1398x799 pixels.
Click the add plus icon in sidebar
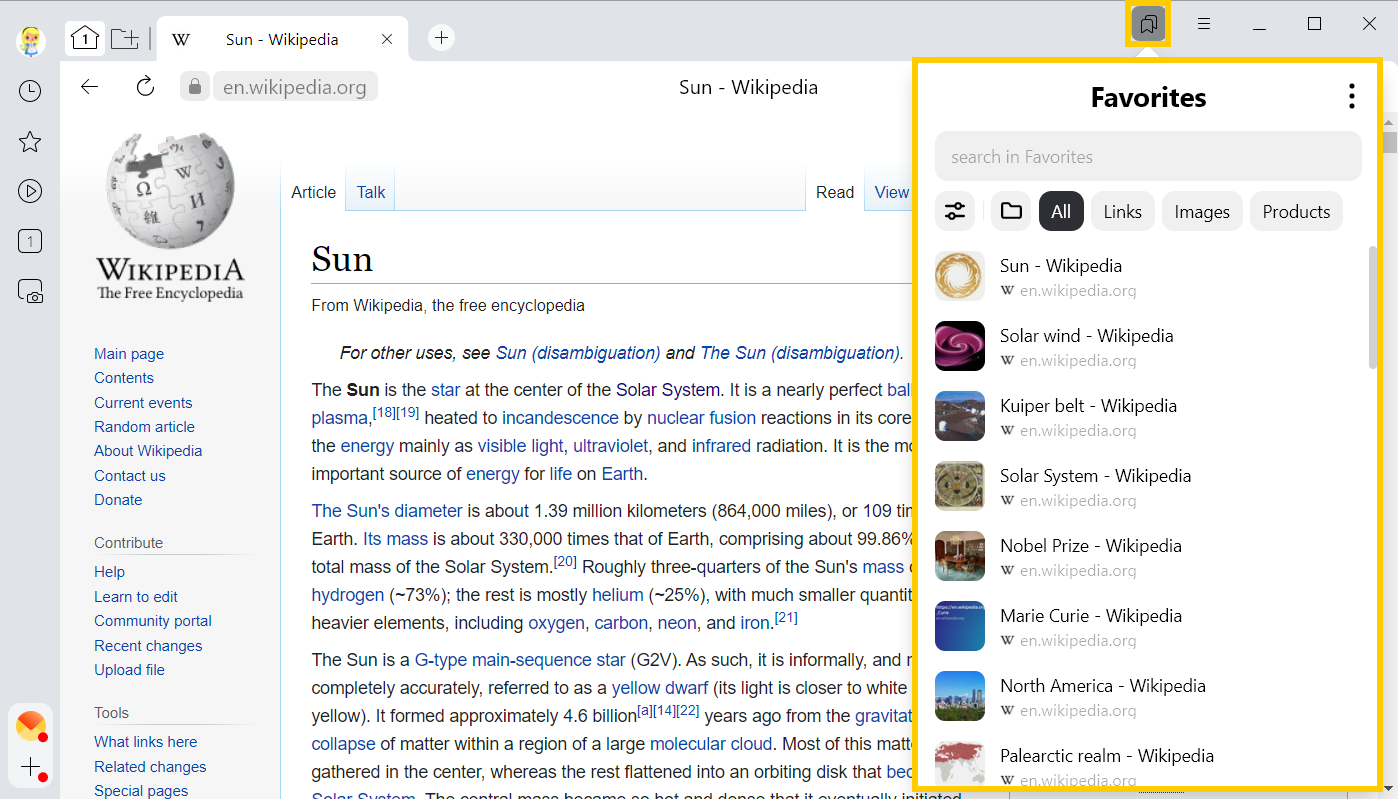(x=31, y=768)
